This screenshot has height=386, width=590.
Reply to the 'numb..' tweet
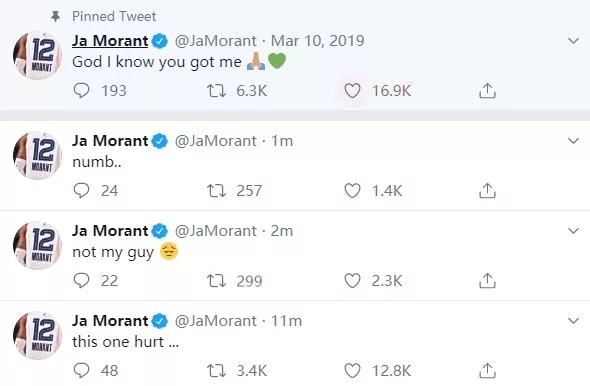pyautogui.click(x=81, y=190)
